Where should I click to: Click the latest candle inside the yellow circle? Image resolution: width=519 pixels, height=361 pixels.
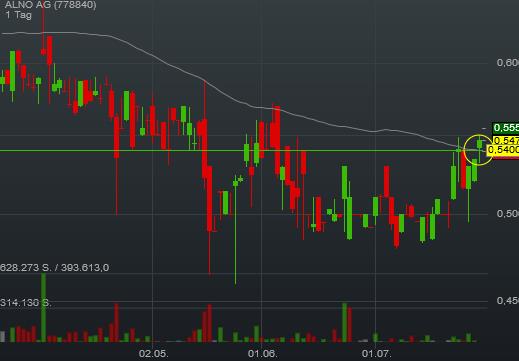click(480, 144)
